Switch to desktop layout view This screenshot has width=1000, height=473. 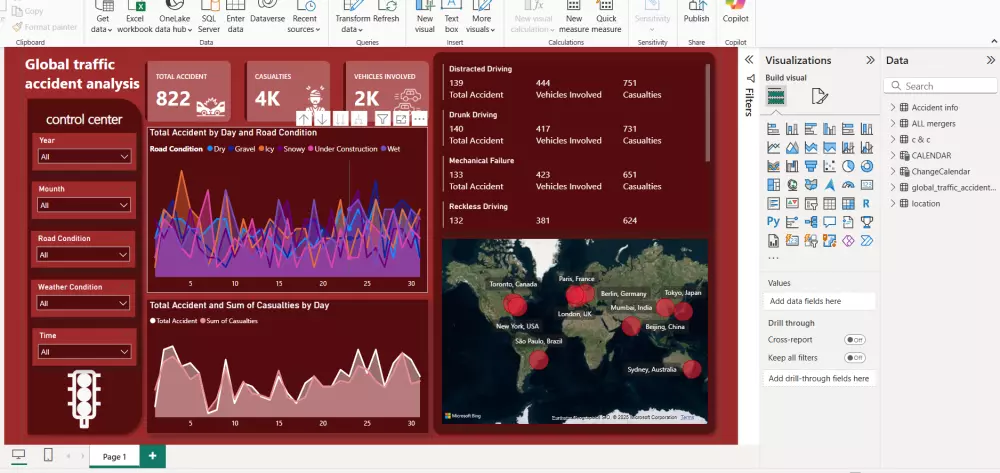[x=18, y=455]
